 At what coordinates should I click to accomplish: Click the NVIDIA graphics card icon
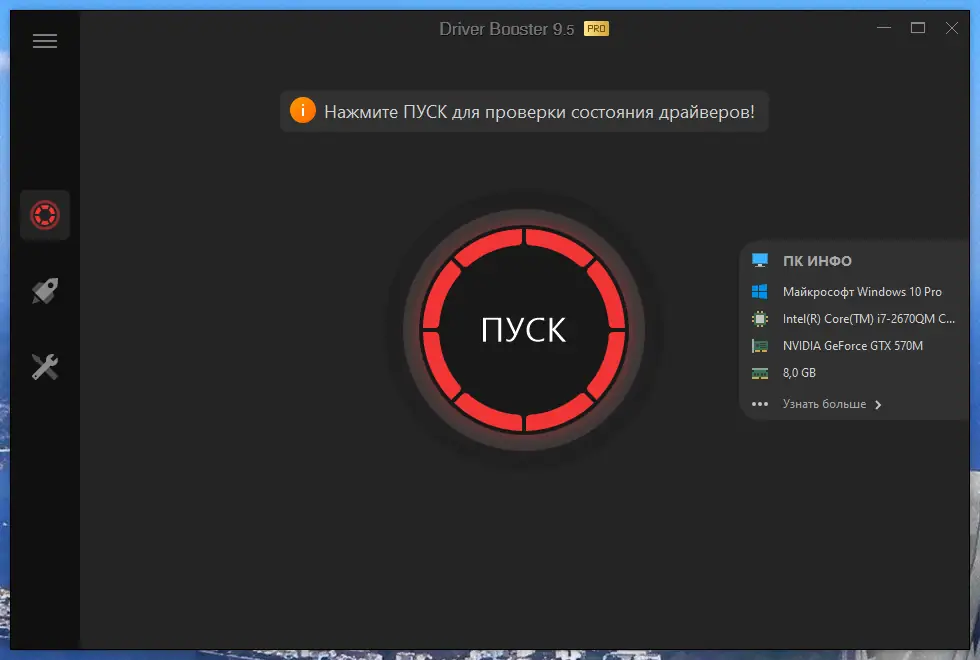coord(761,345)
